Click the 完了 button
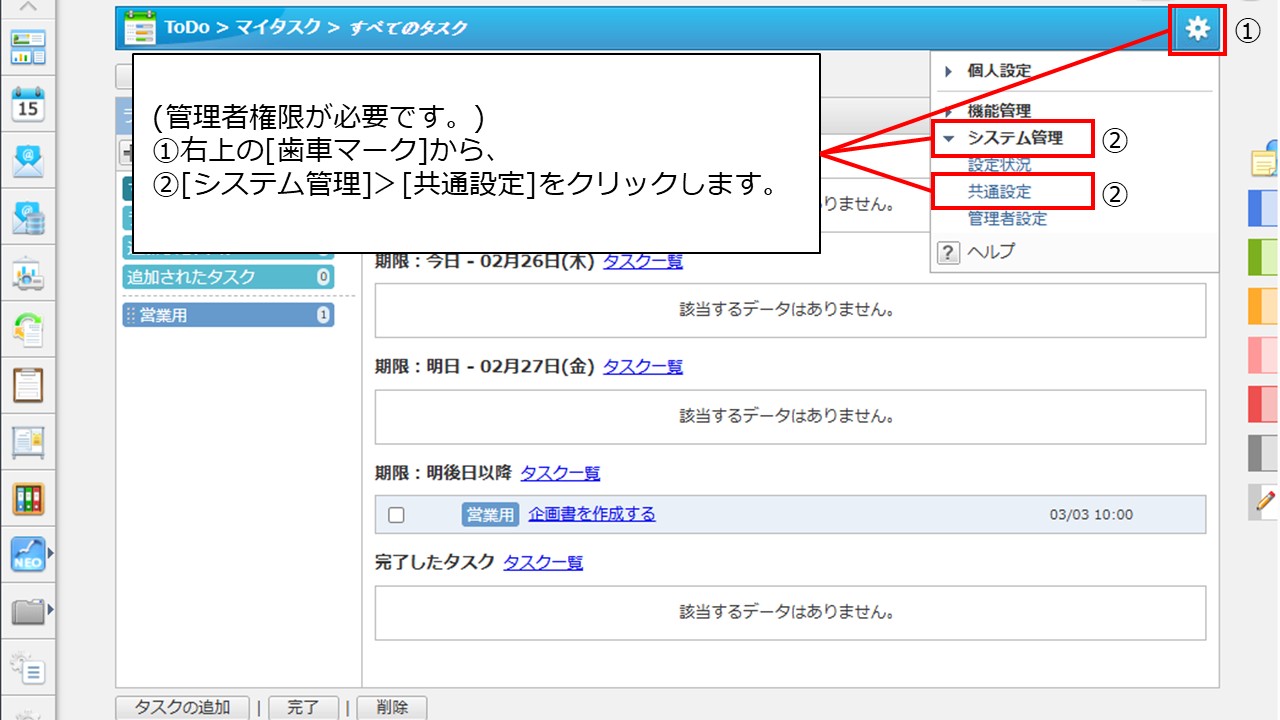This screenshot has width=1280, height=720. [303, 708]
